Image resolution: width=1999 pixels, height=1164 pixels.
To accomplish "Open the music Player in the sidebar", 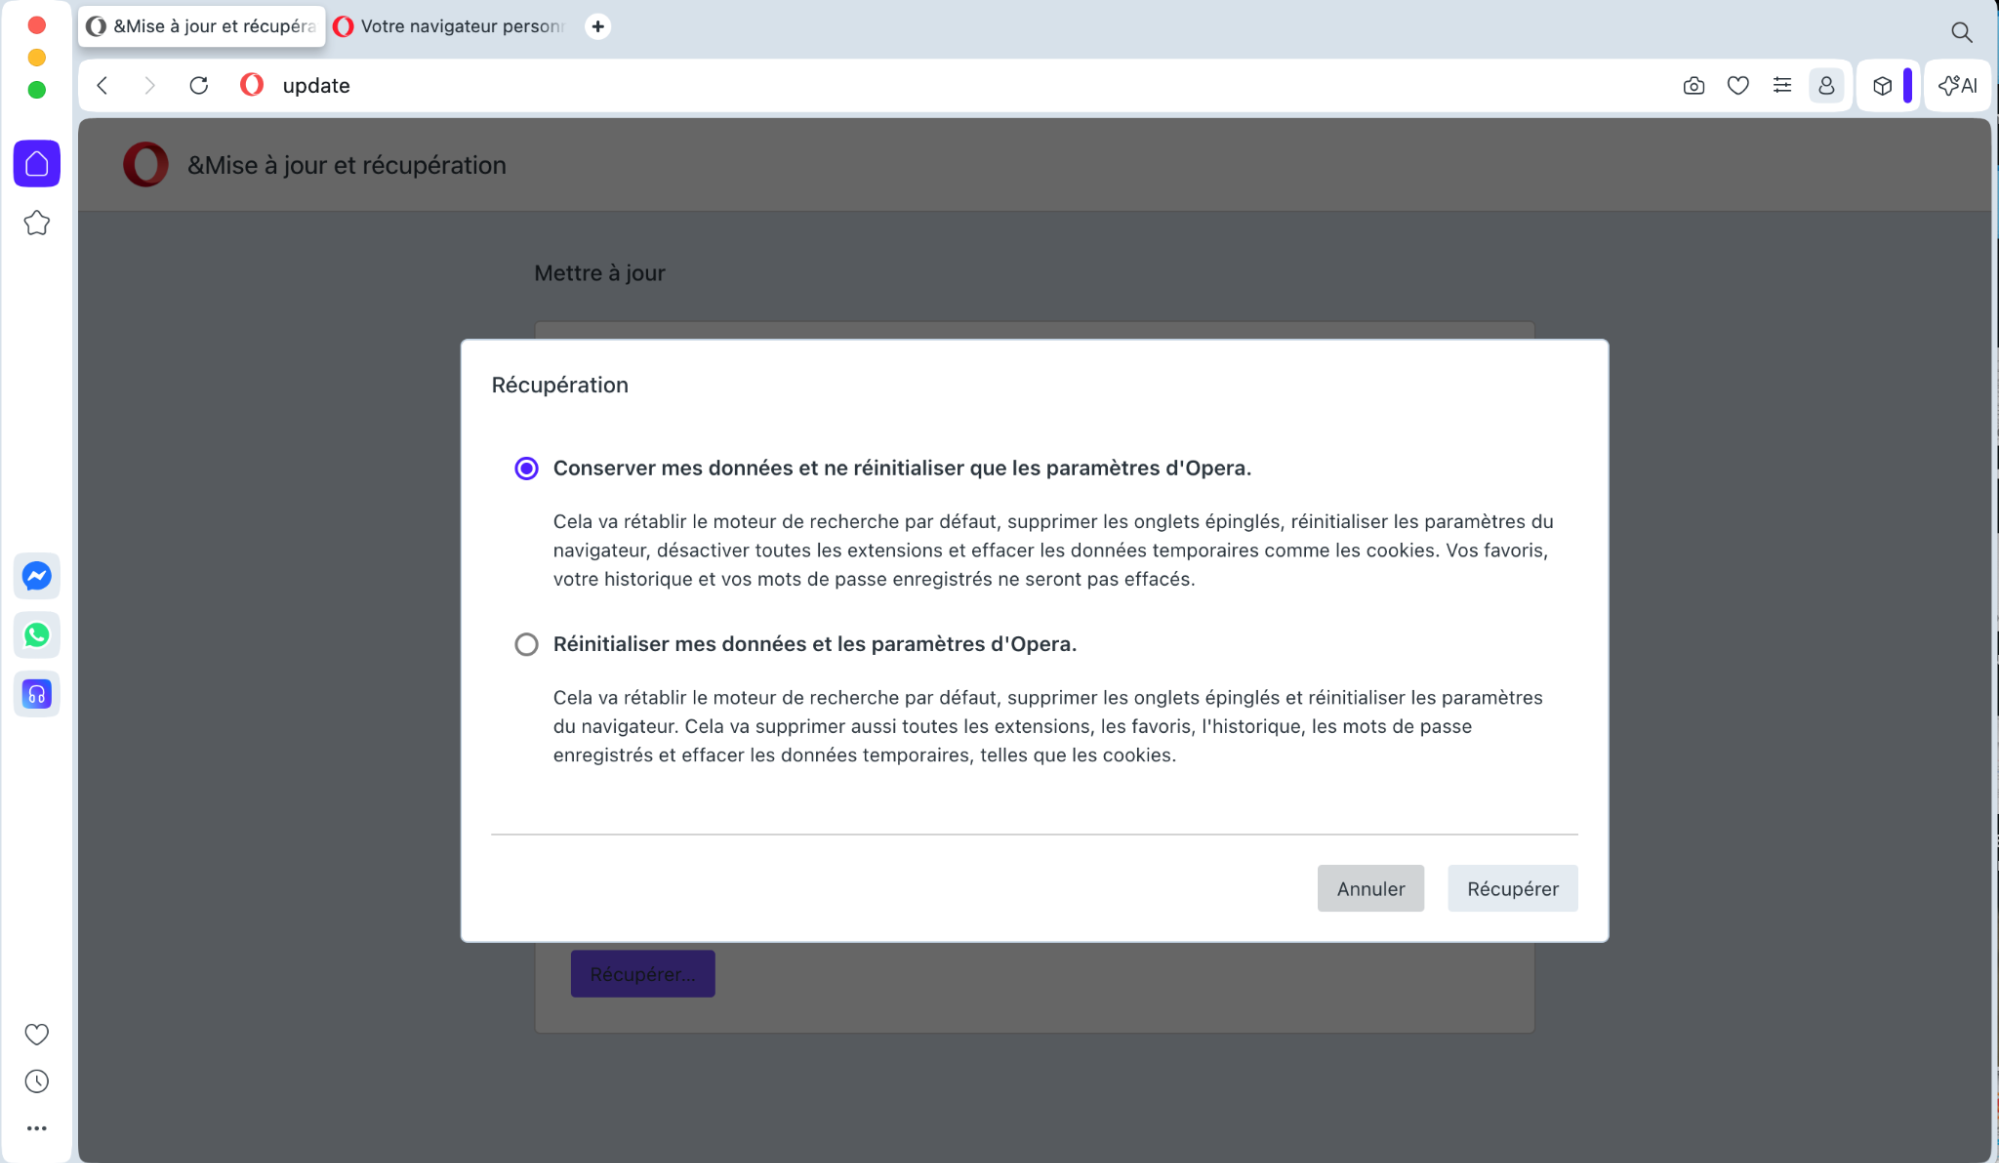I will [37, 694].
